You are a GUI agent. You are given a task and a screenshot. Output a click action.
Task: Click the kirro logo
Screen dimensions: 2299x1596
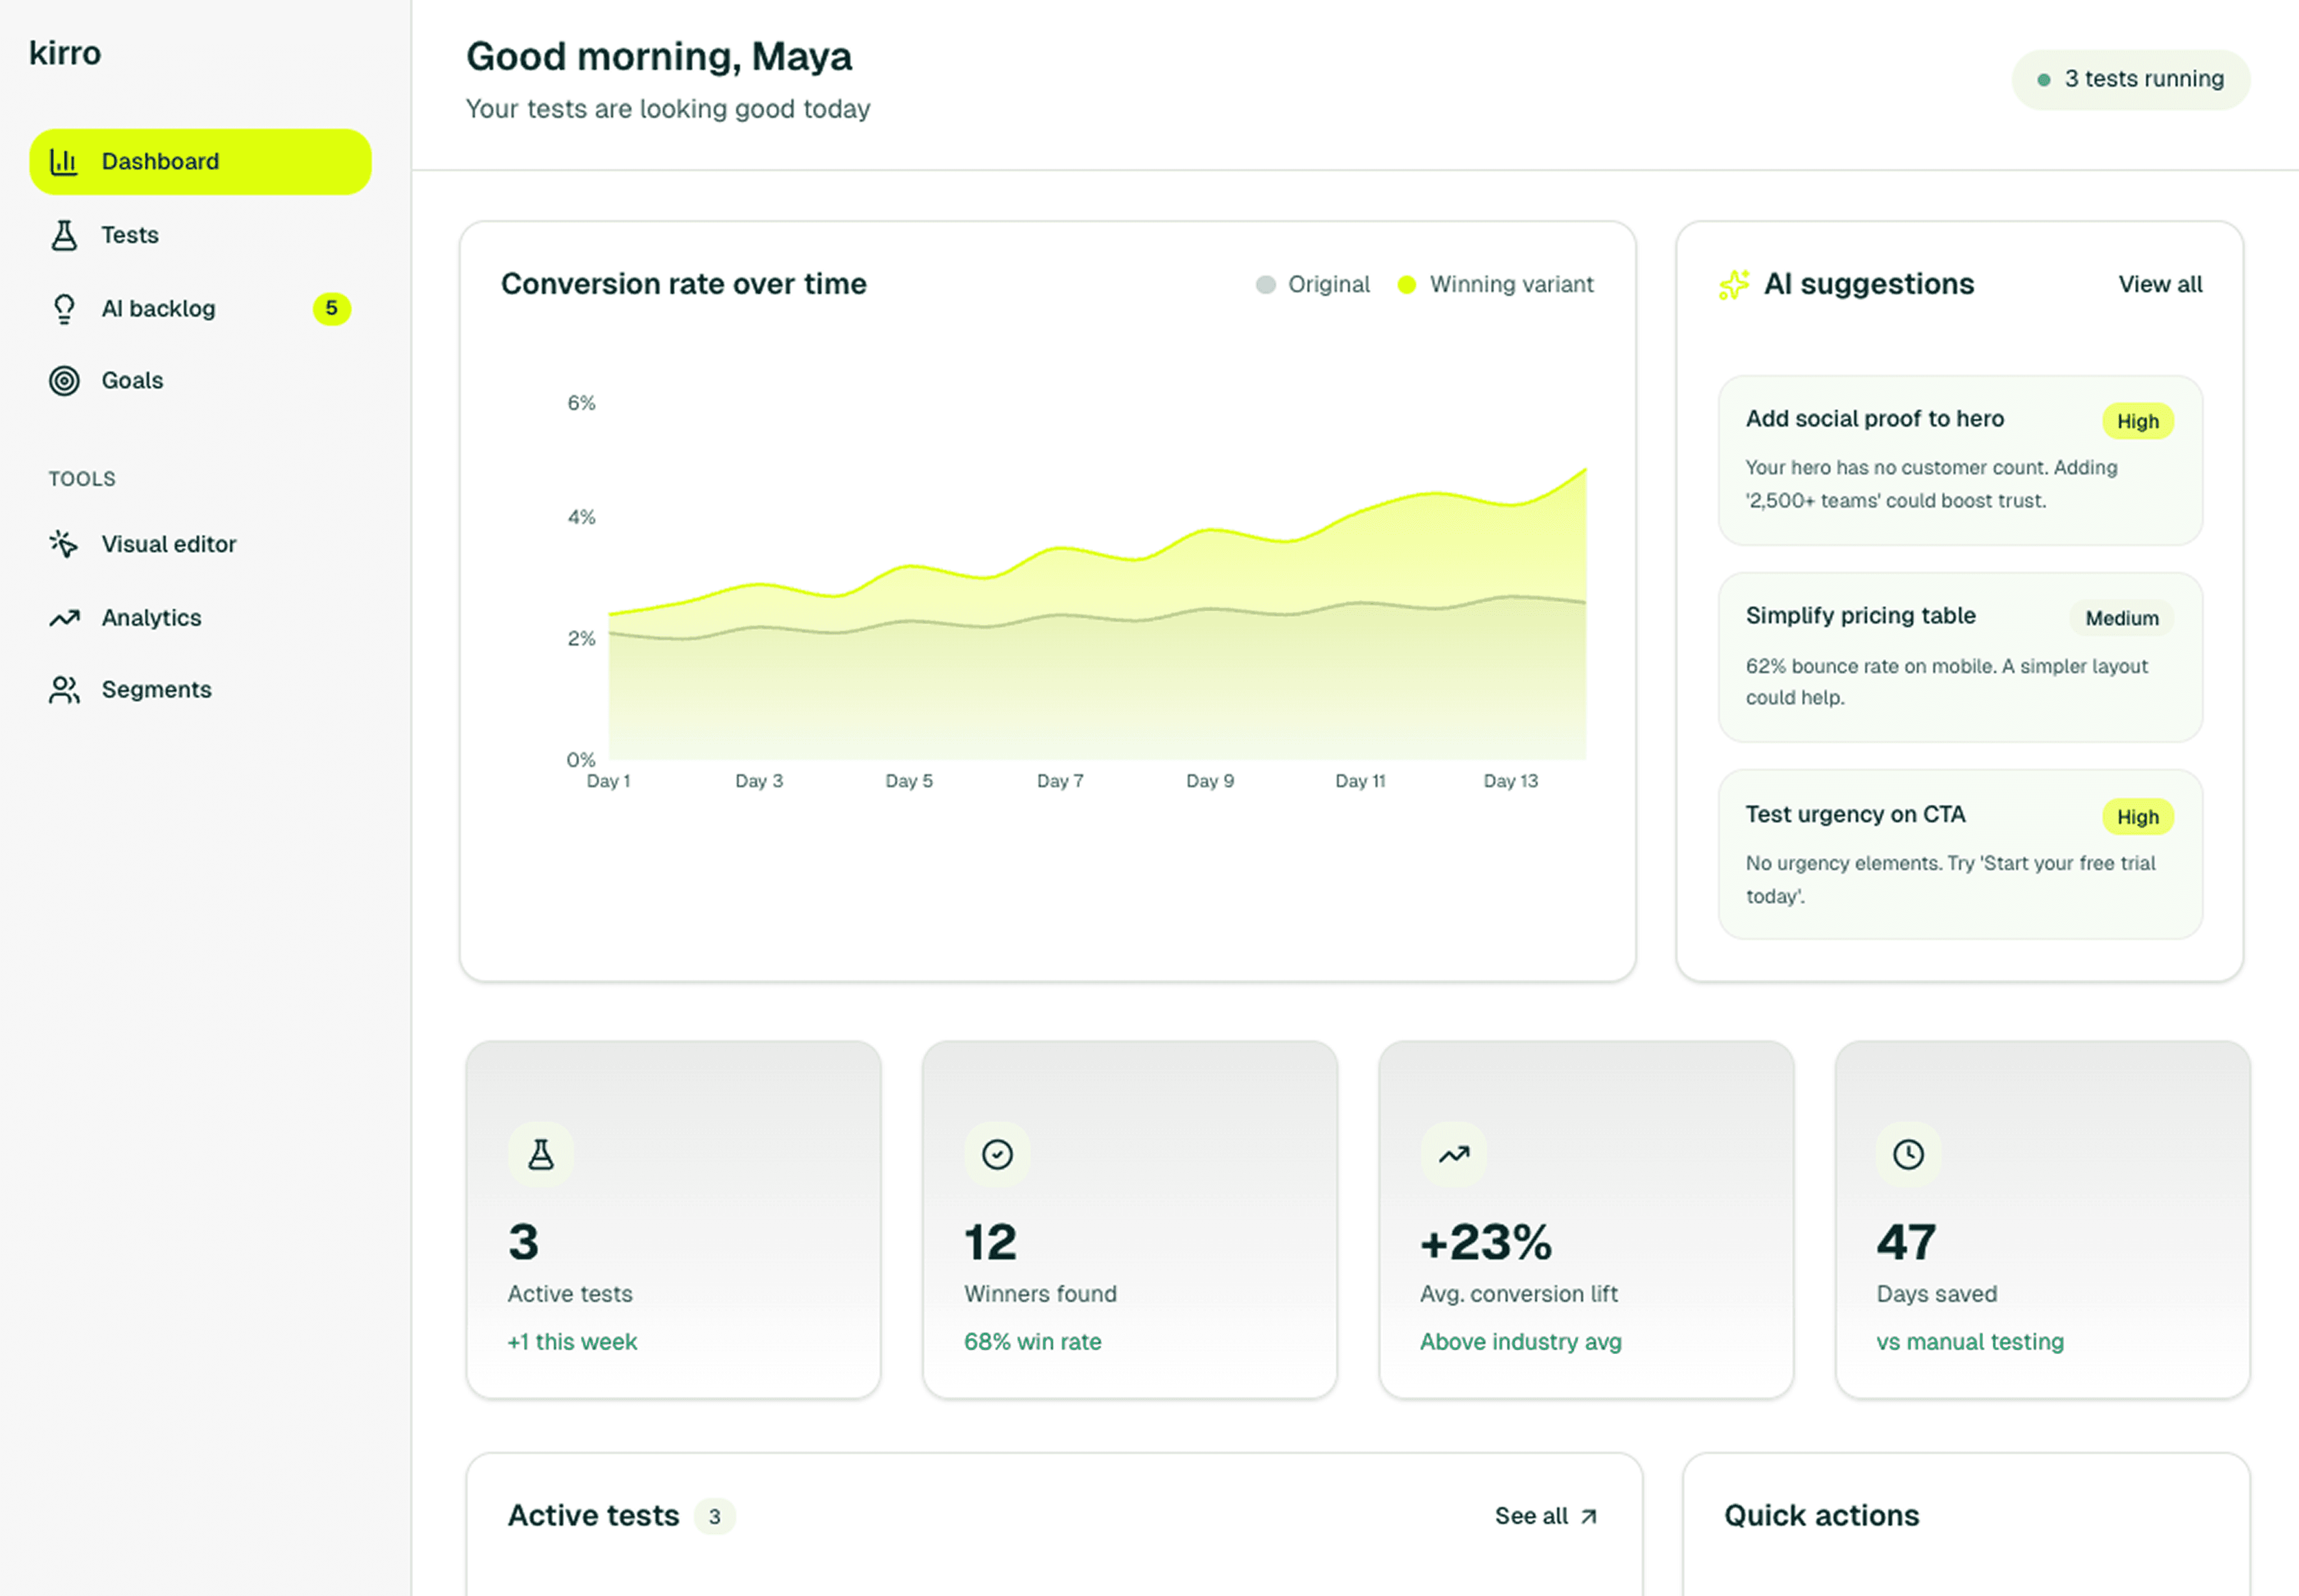click(64, 53)
